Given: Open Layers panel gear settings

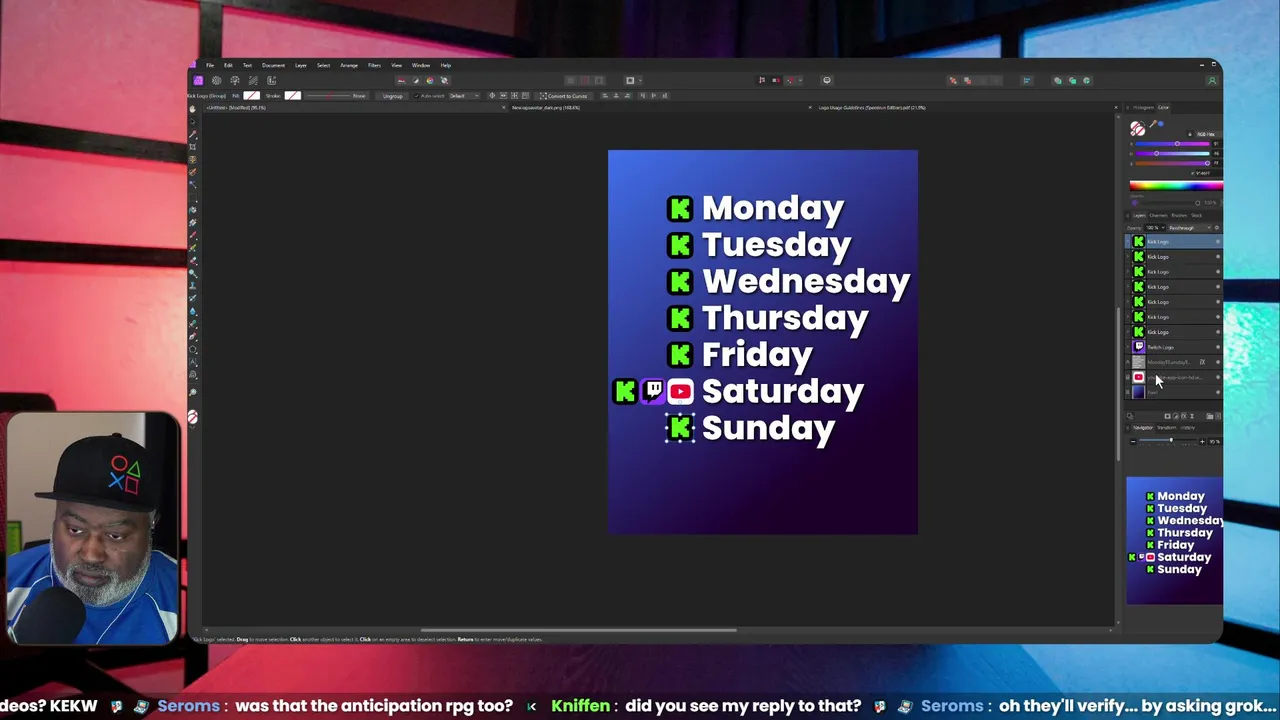Looking at the screenshot, I should point(1217,228).
